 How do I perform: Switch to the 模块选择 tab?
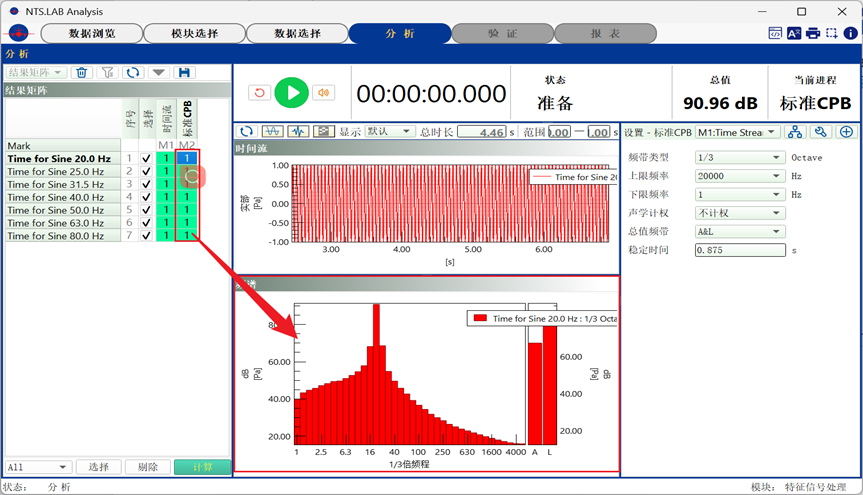[x=194, y=33]
